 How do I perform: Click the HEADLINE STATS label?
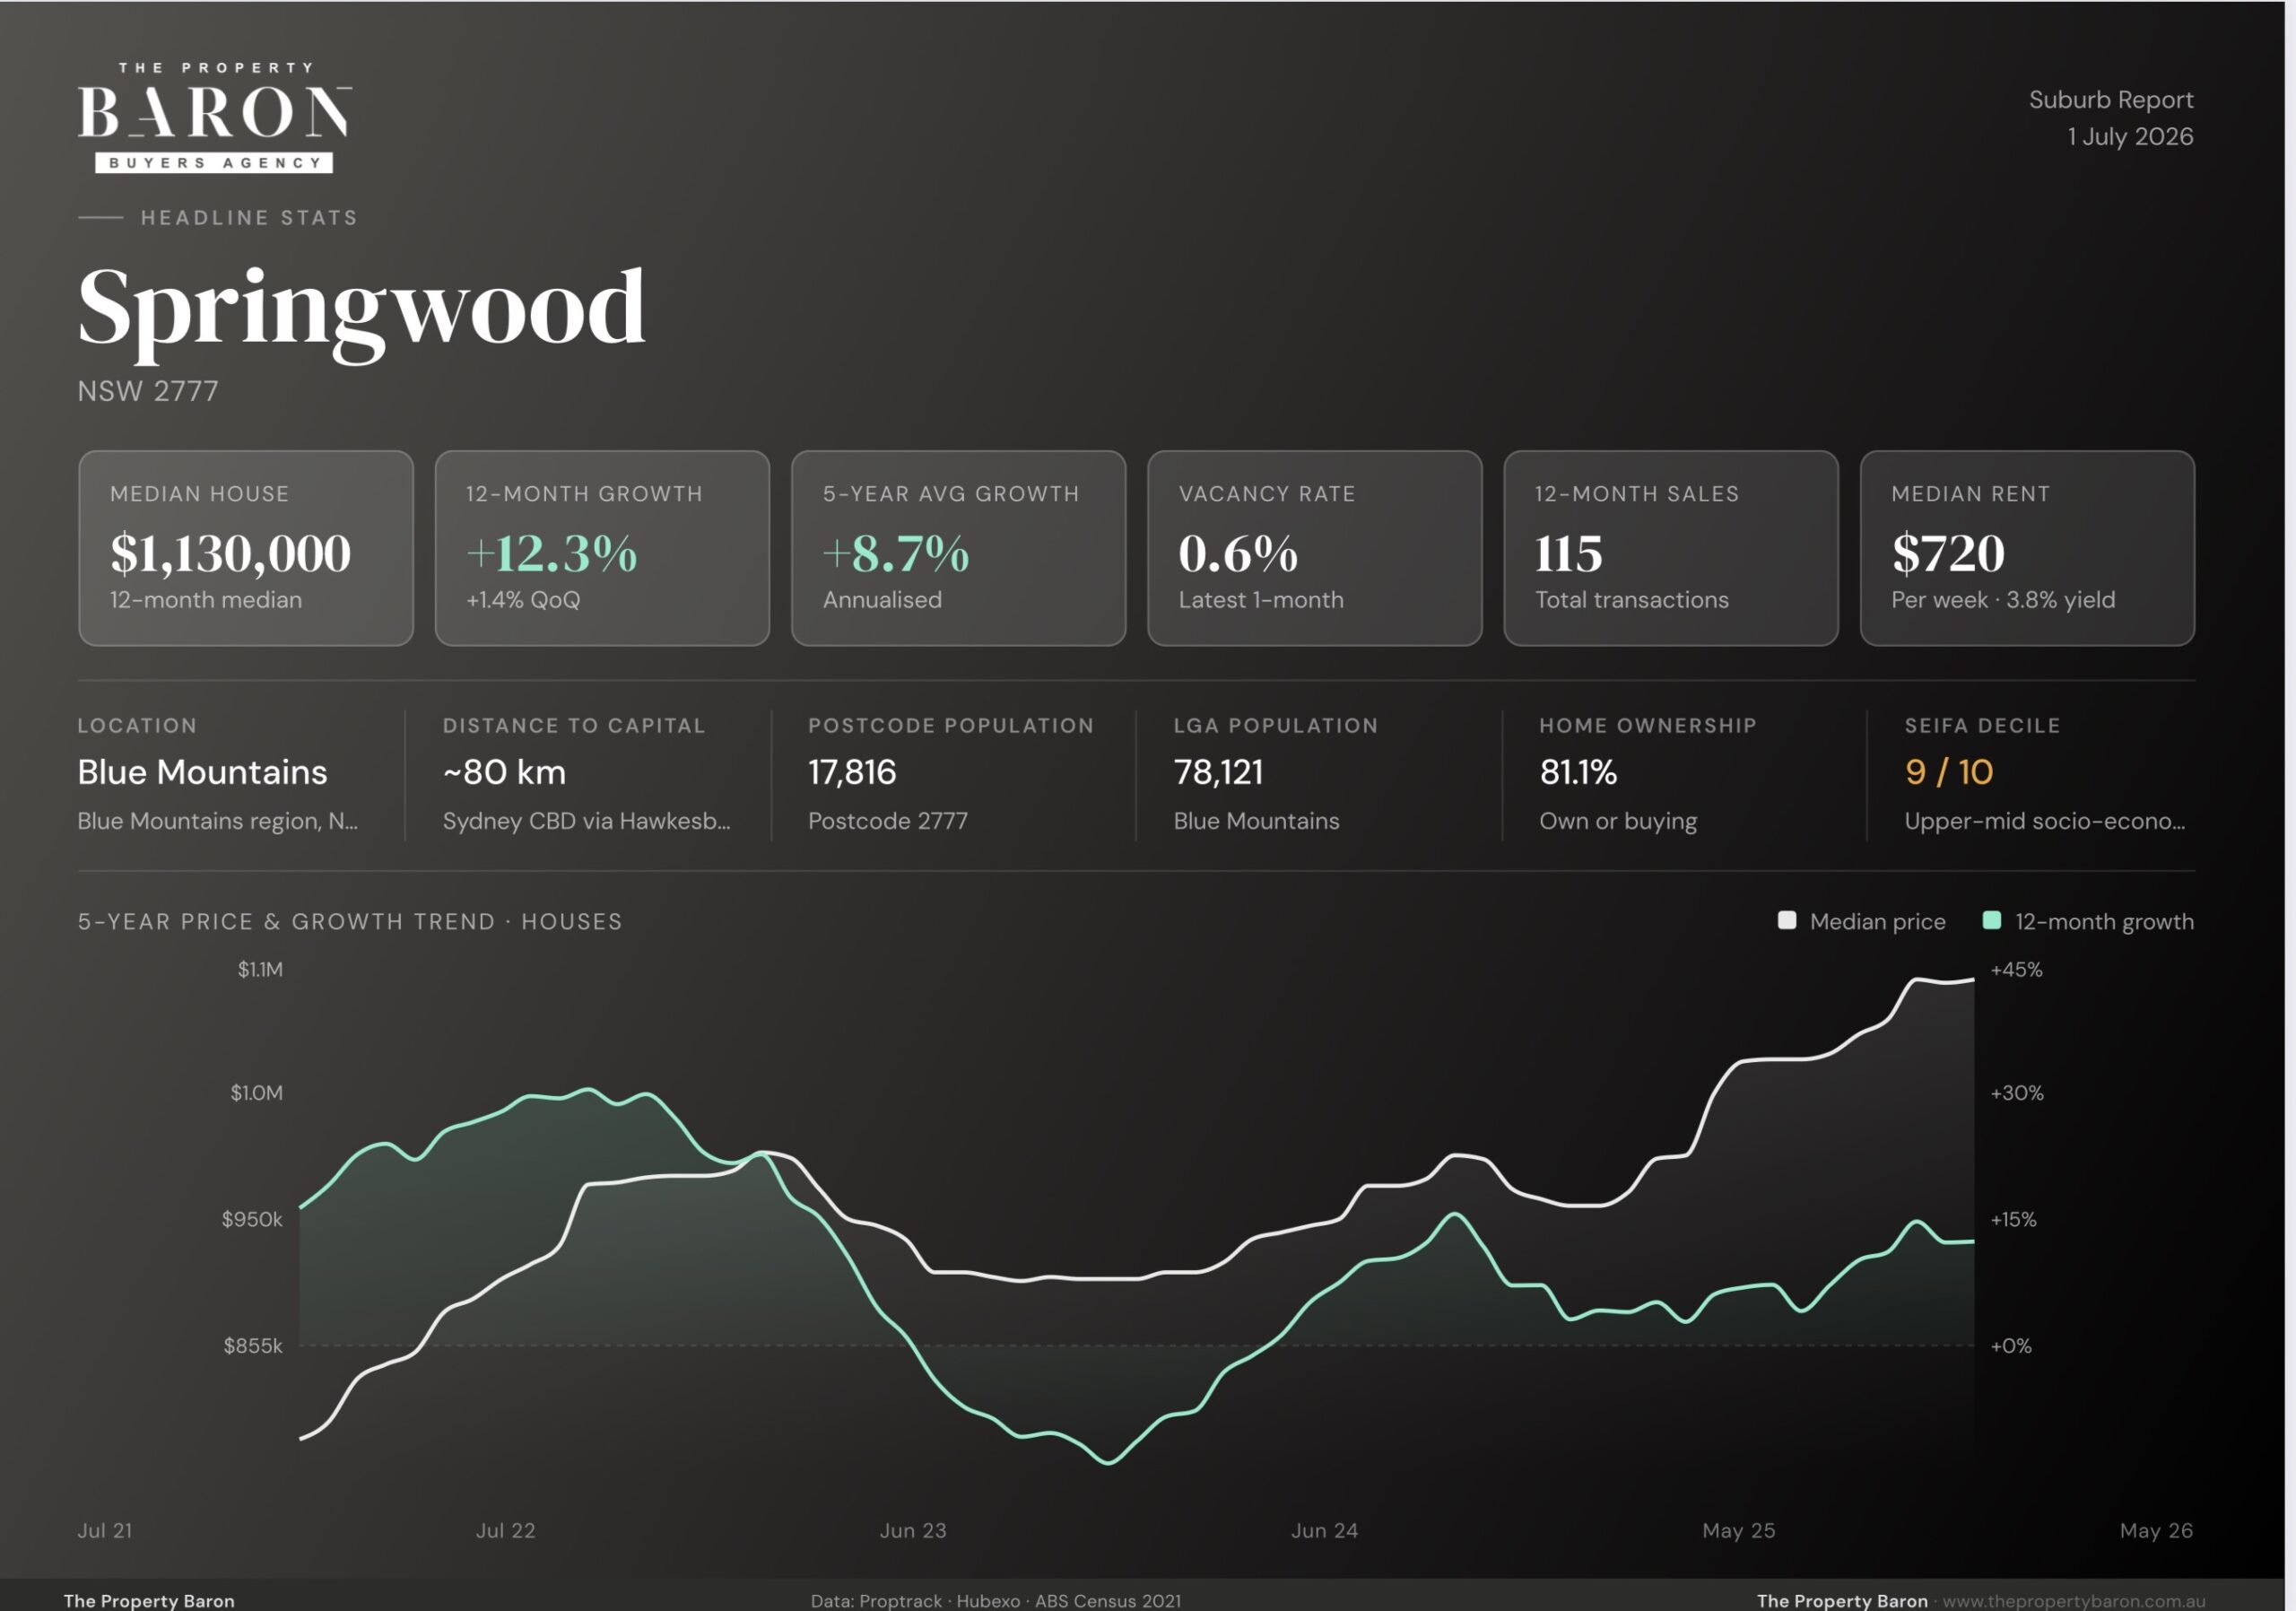click(x=249, y=218)
